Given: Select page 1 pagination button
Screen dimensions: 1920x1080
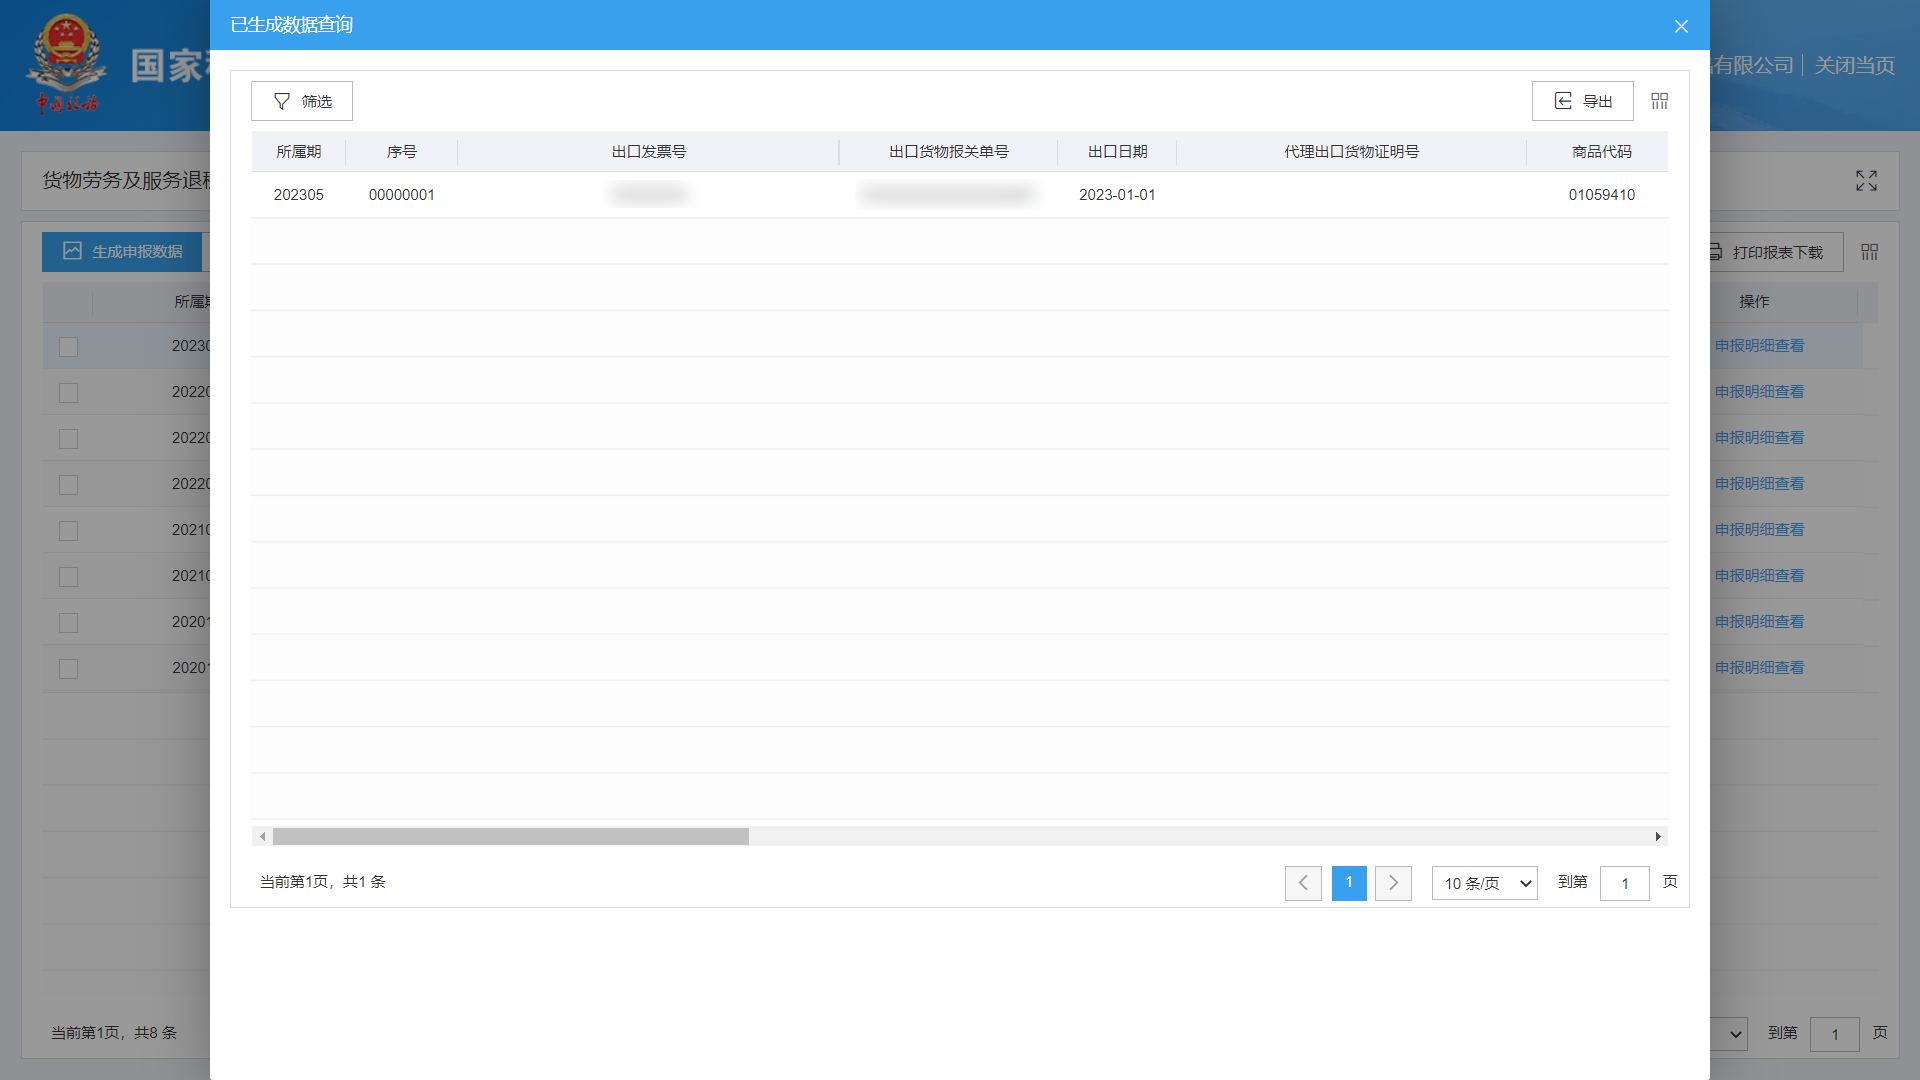Looking at the screenshot, I should tap(1349, 883).
